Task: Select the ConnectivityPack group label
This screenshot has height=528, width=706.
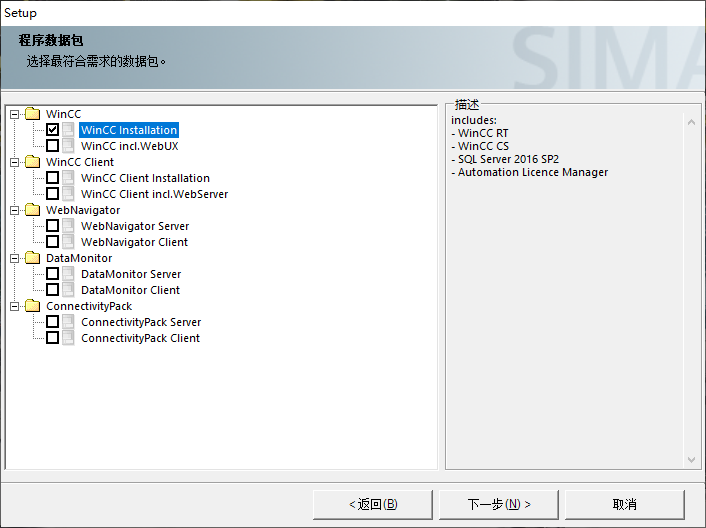Action: click(89, 306)
